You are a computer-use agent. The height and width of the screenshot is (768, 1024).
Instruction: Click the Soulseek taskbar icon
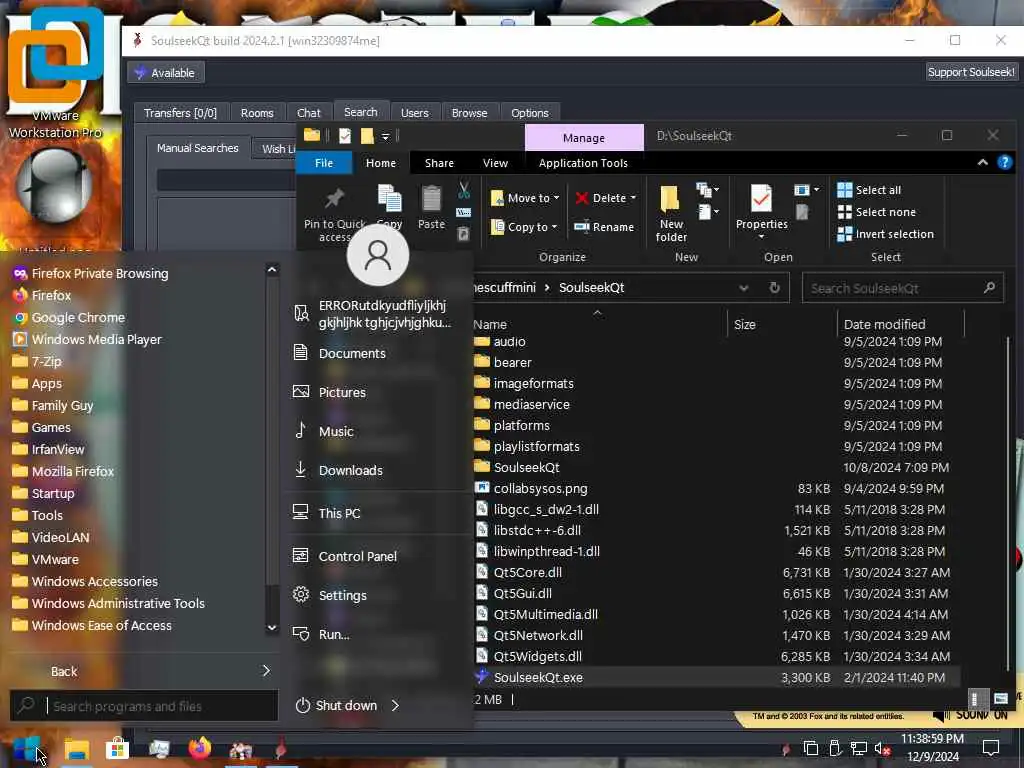point(281,748)
